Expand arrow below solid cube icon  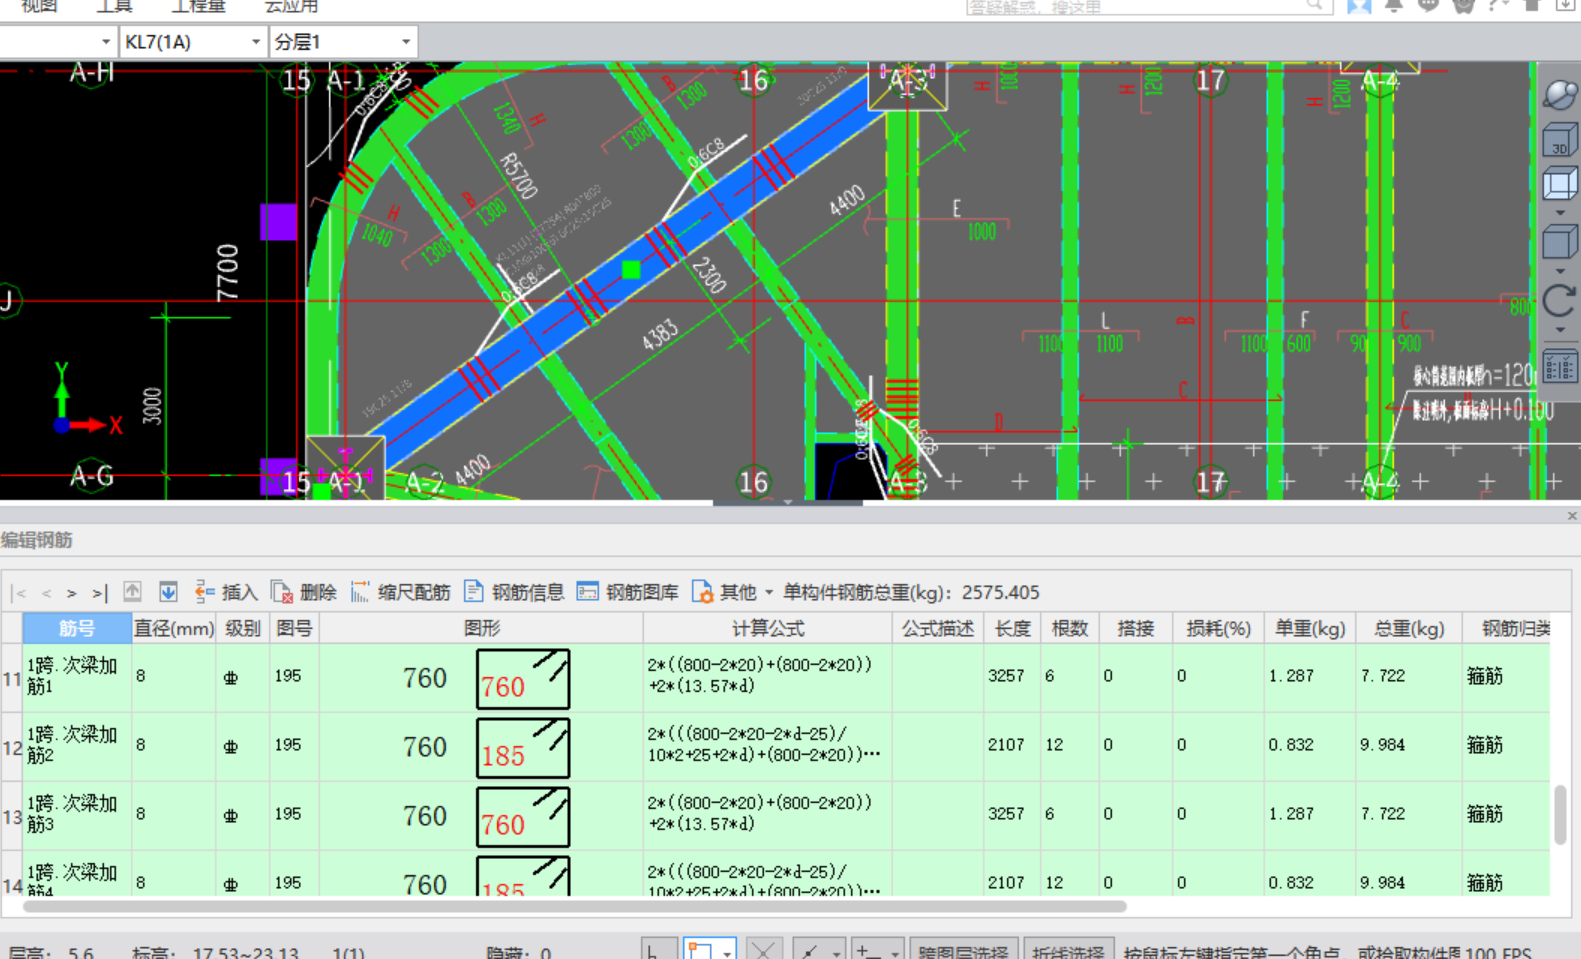[x=1560, y=271]
